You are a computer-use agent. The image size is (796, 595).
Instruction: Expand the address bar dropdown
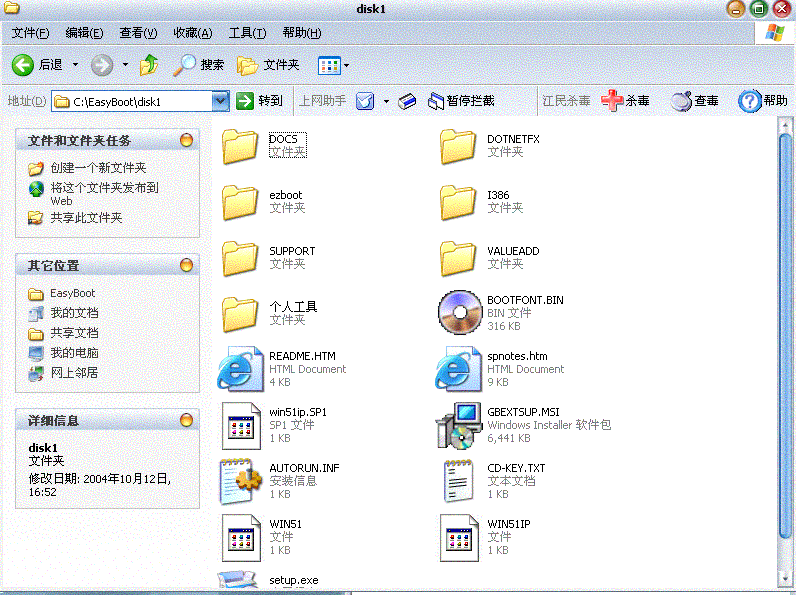pos(220,101)
